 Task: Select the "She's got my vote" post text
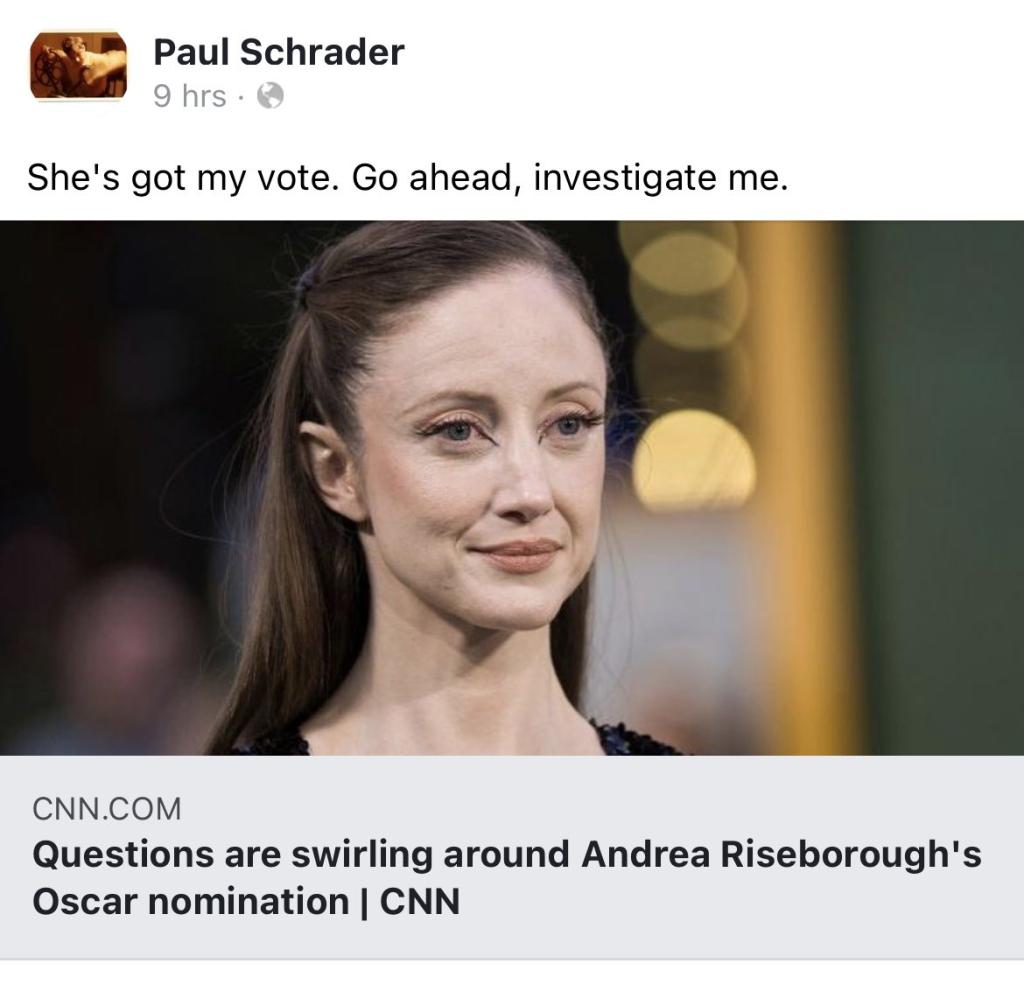pyautogui.click(x=408, y=178)
